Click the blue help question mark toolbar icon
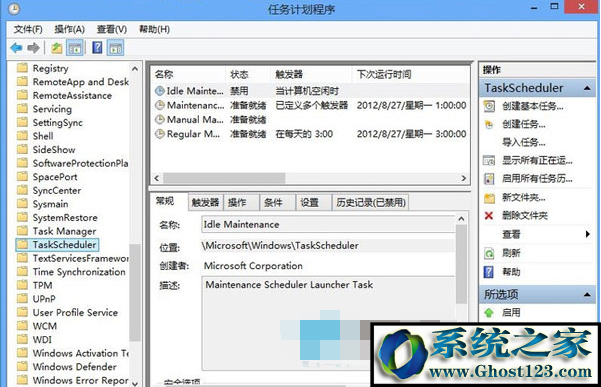The width and height of the screenshot is (601, 387). (97, 48)
